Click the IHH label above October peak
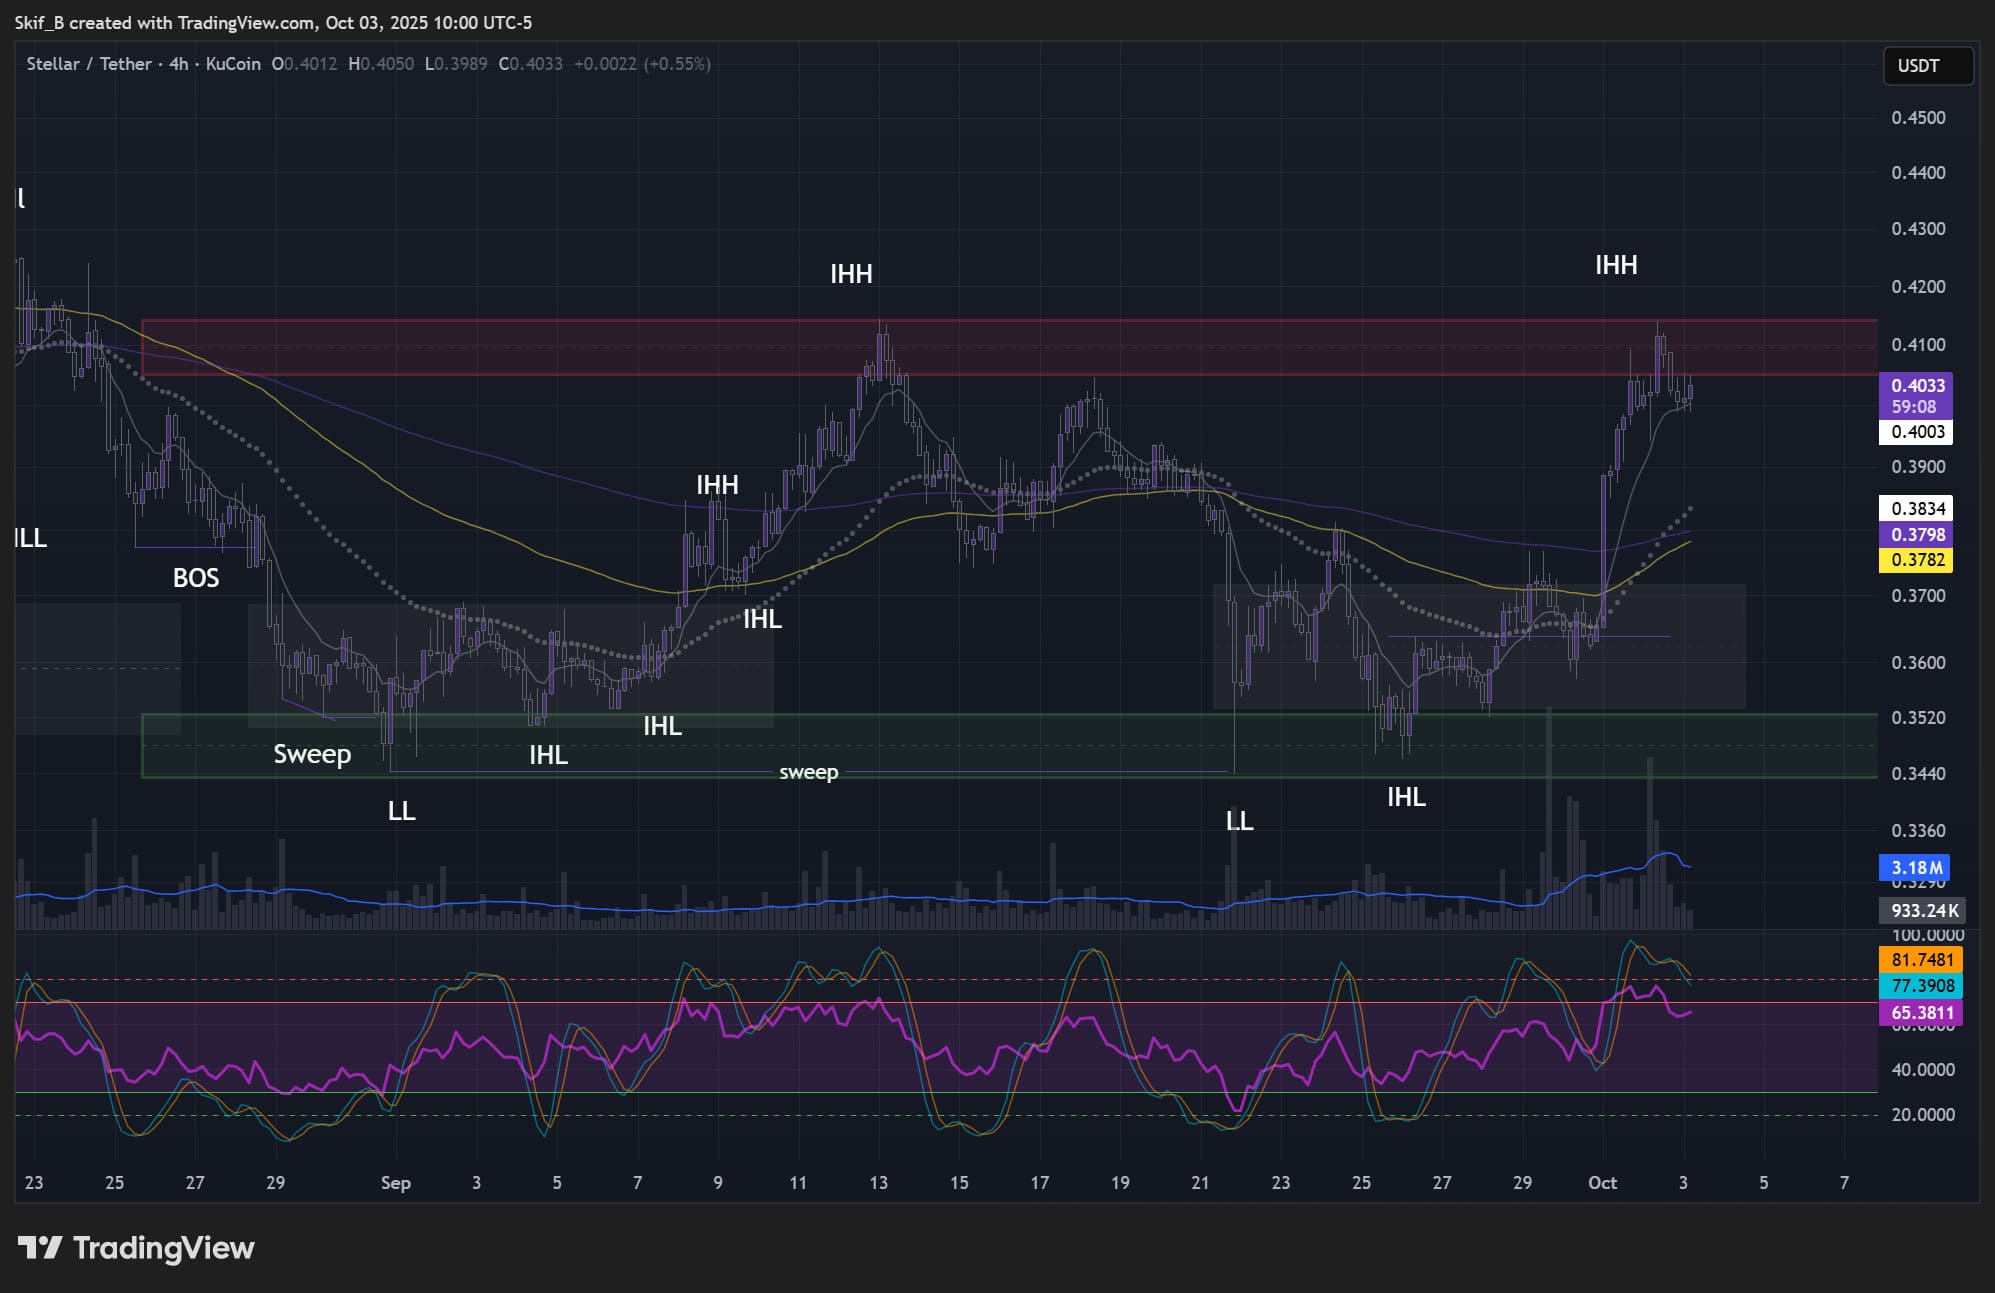Viewport: 1995px width, 1293px height. (1616, 265)
